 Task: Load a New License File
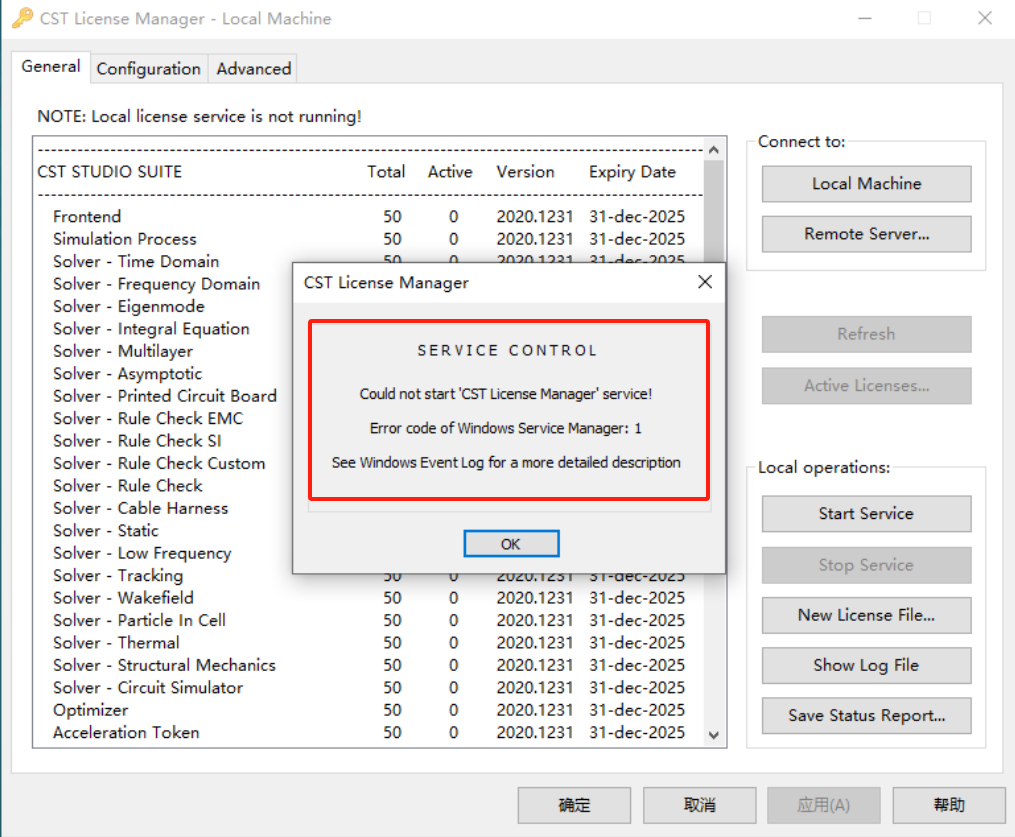tap(866, 615)
